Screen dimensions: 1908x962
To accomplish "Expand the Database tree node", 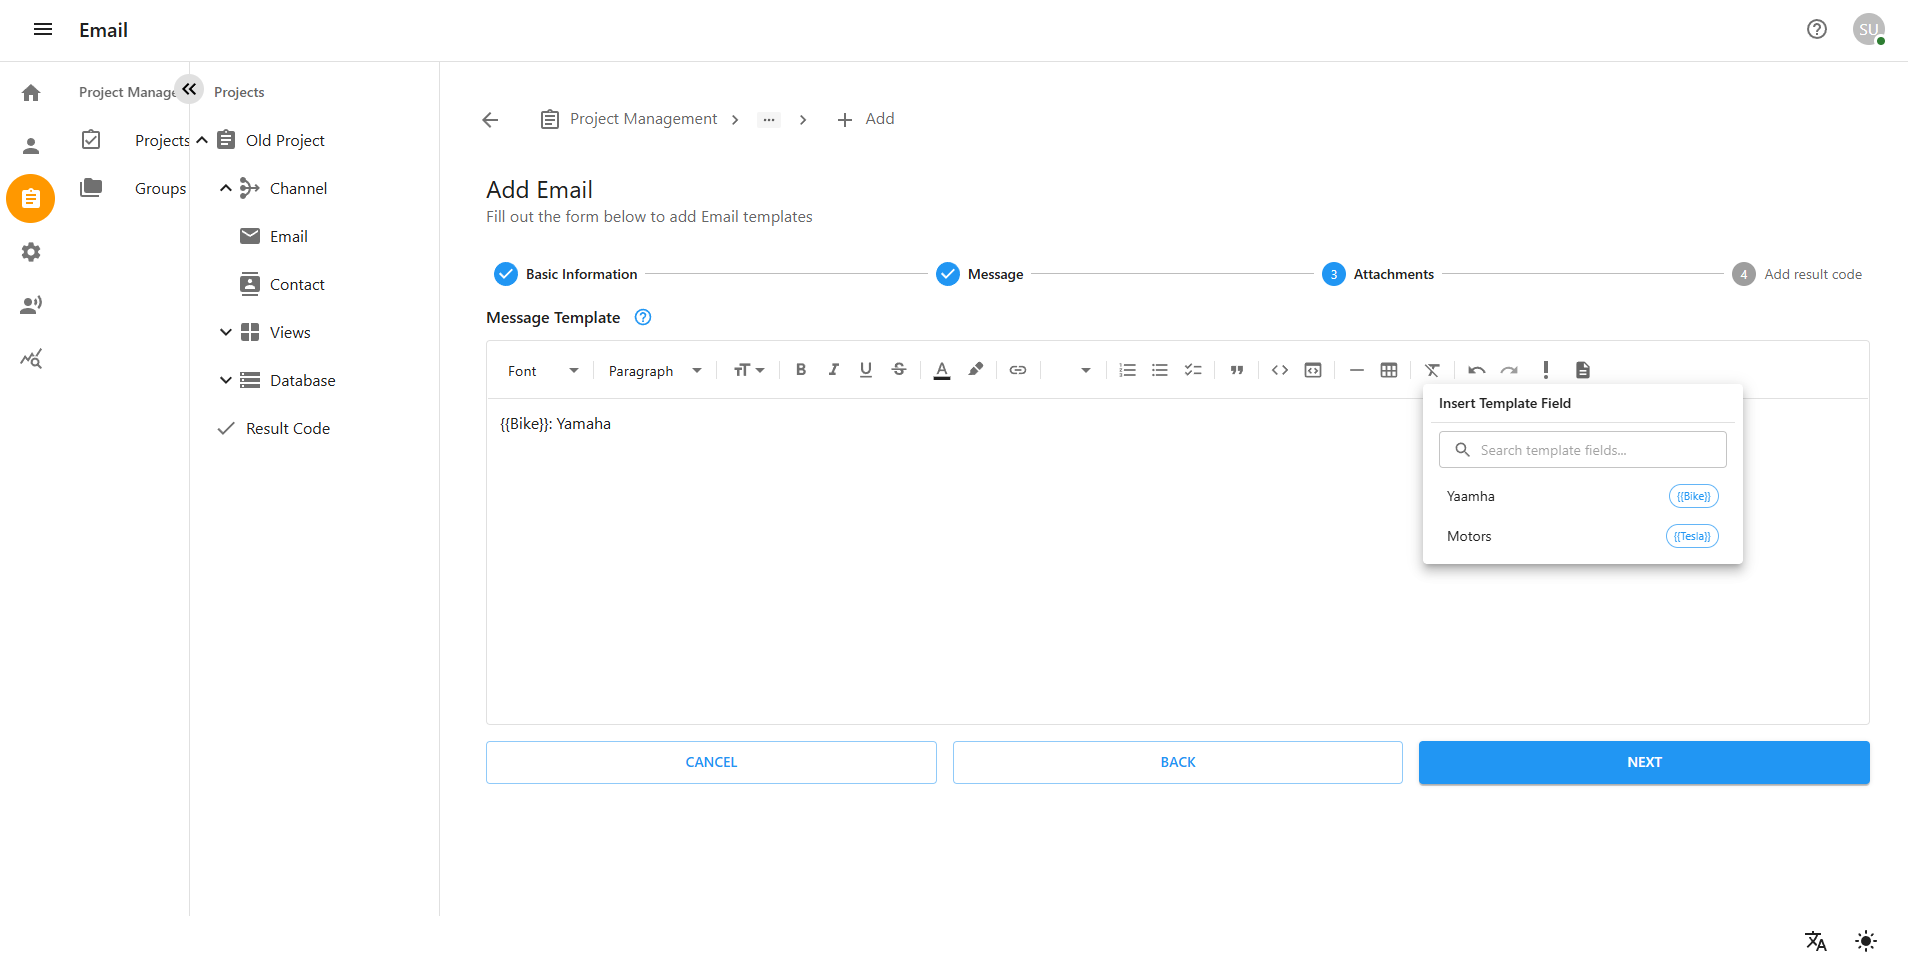I will coord(226,380).
